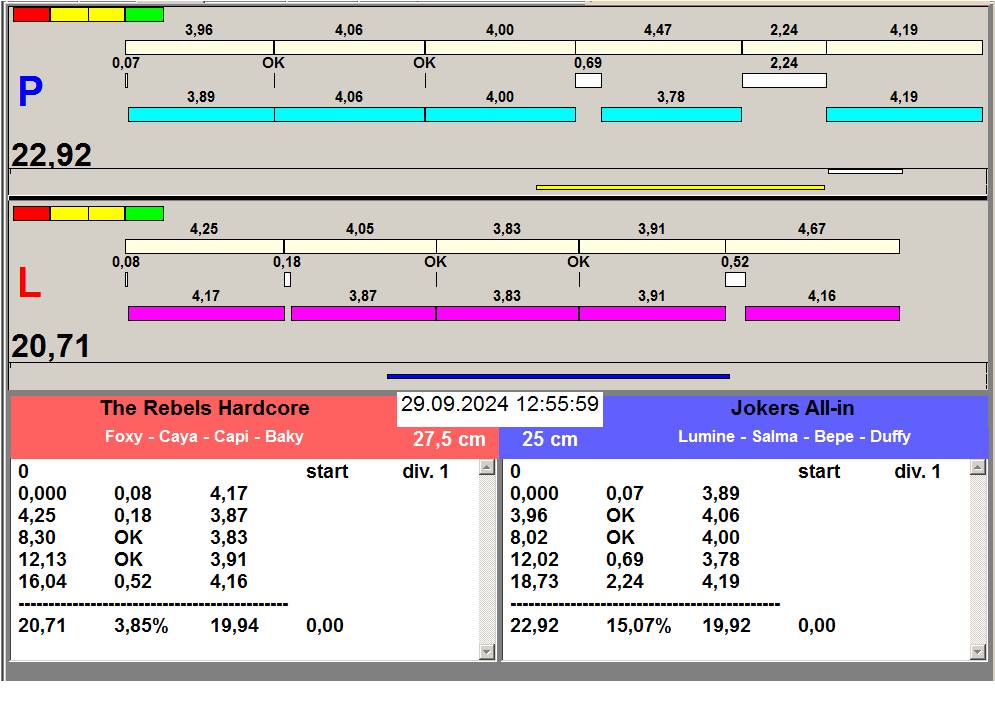Click the red light in lane P
995x716 pixels.
[x=31, y=15]
